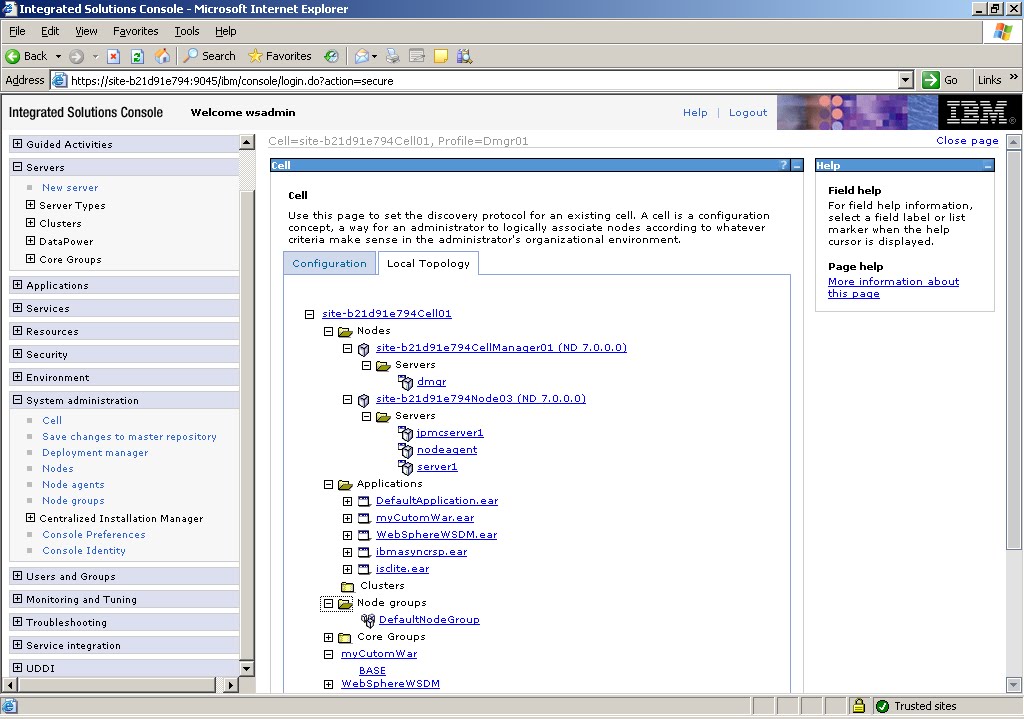Screen dimensions: 1024x719
Task: Click the navigation horizontal scroll right arrow
Action: [x=230, y=685]
